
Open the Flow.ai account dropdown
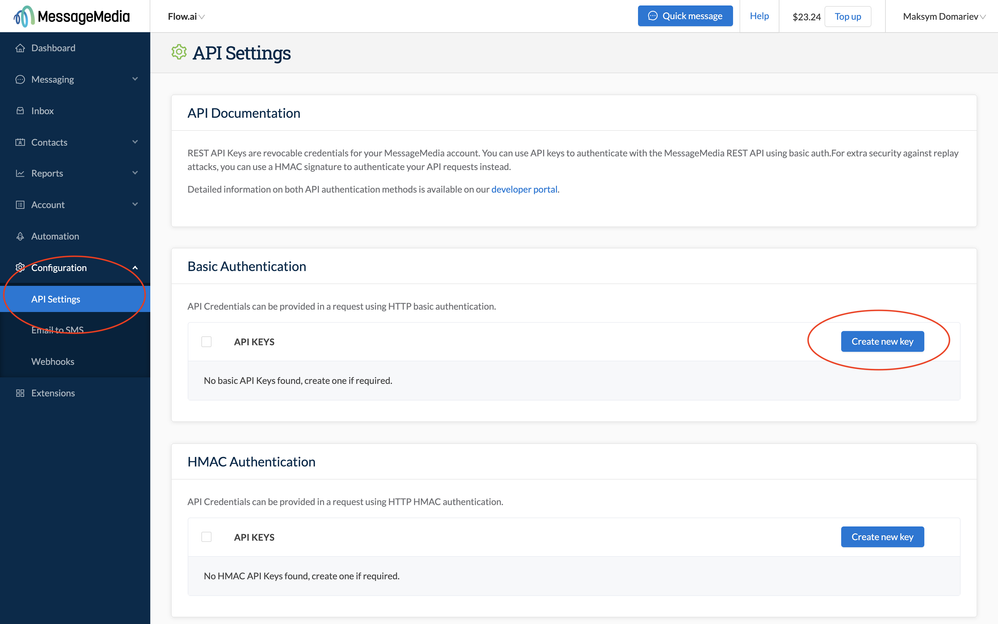point(186,17)
